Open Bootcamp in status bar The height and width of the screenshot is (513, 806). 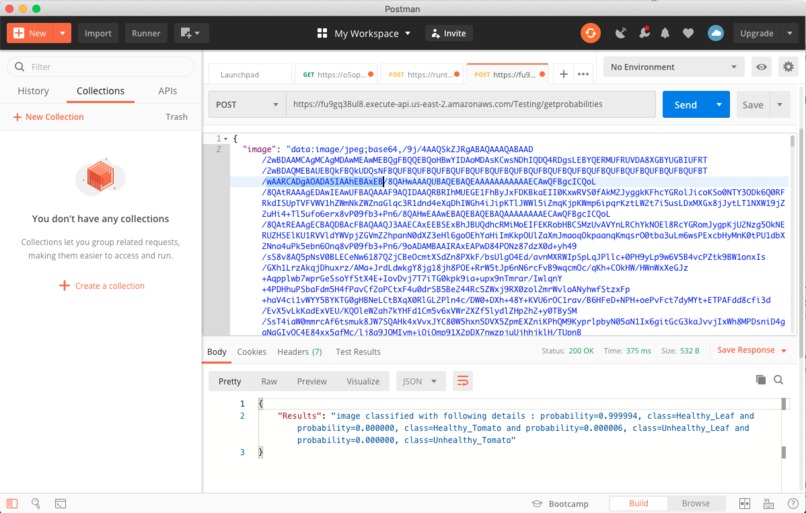(x=560, y=504)
